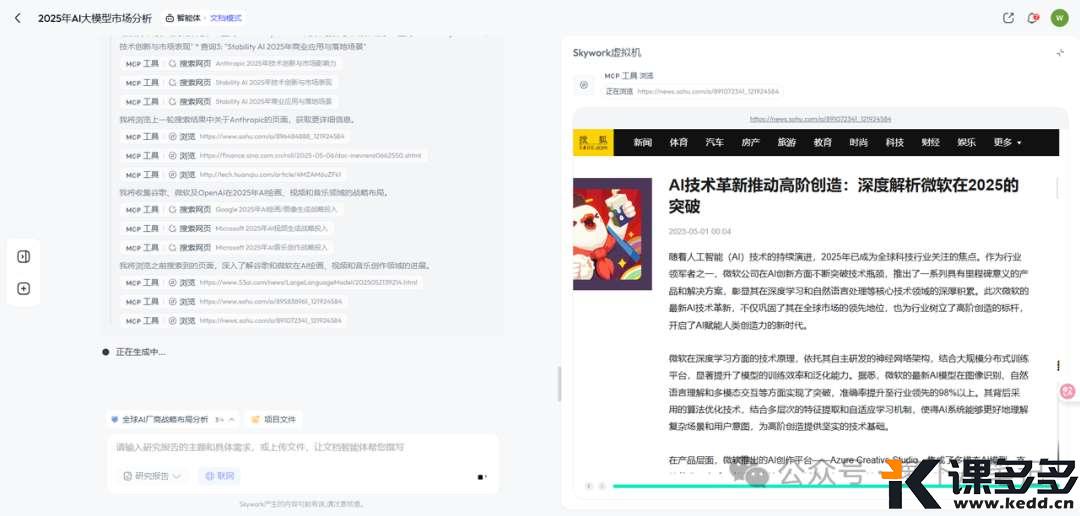Click the article title about 微软在2025的突破
1080x516 pixels.
(x=844, y=195)
